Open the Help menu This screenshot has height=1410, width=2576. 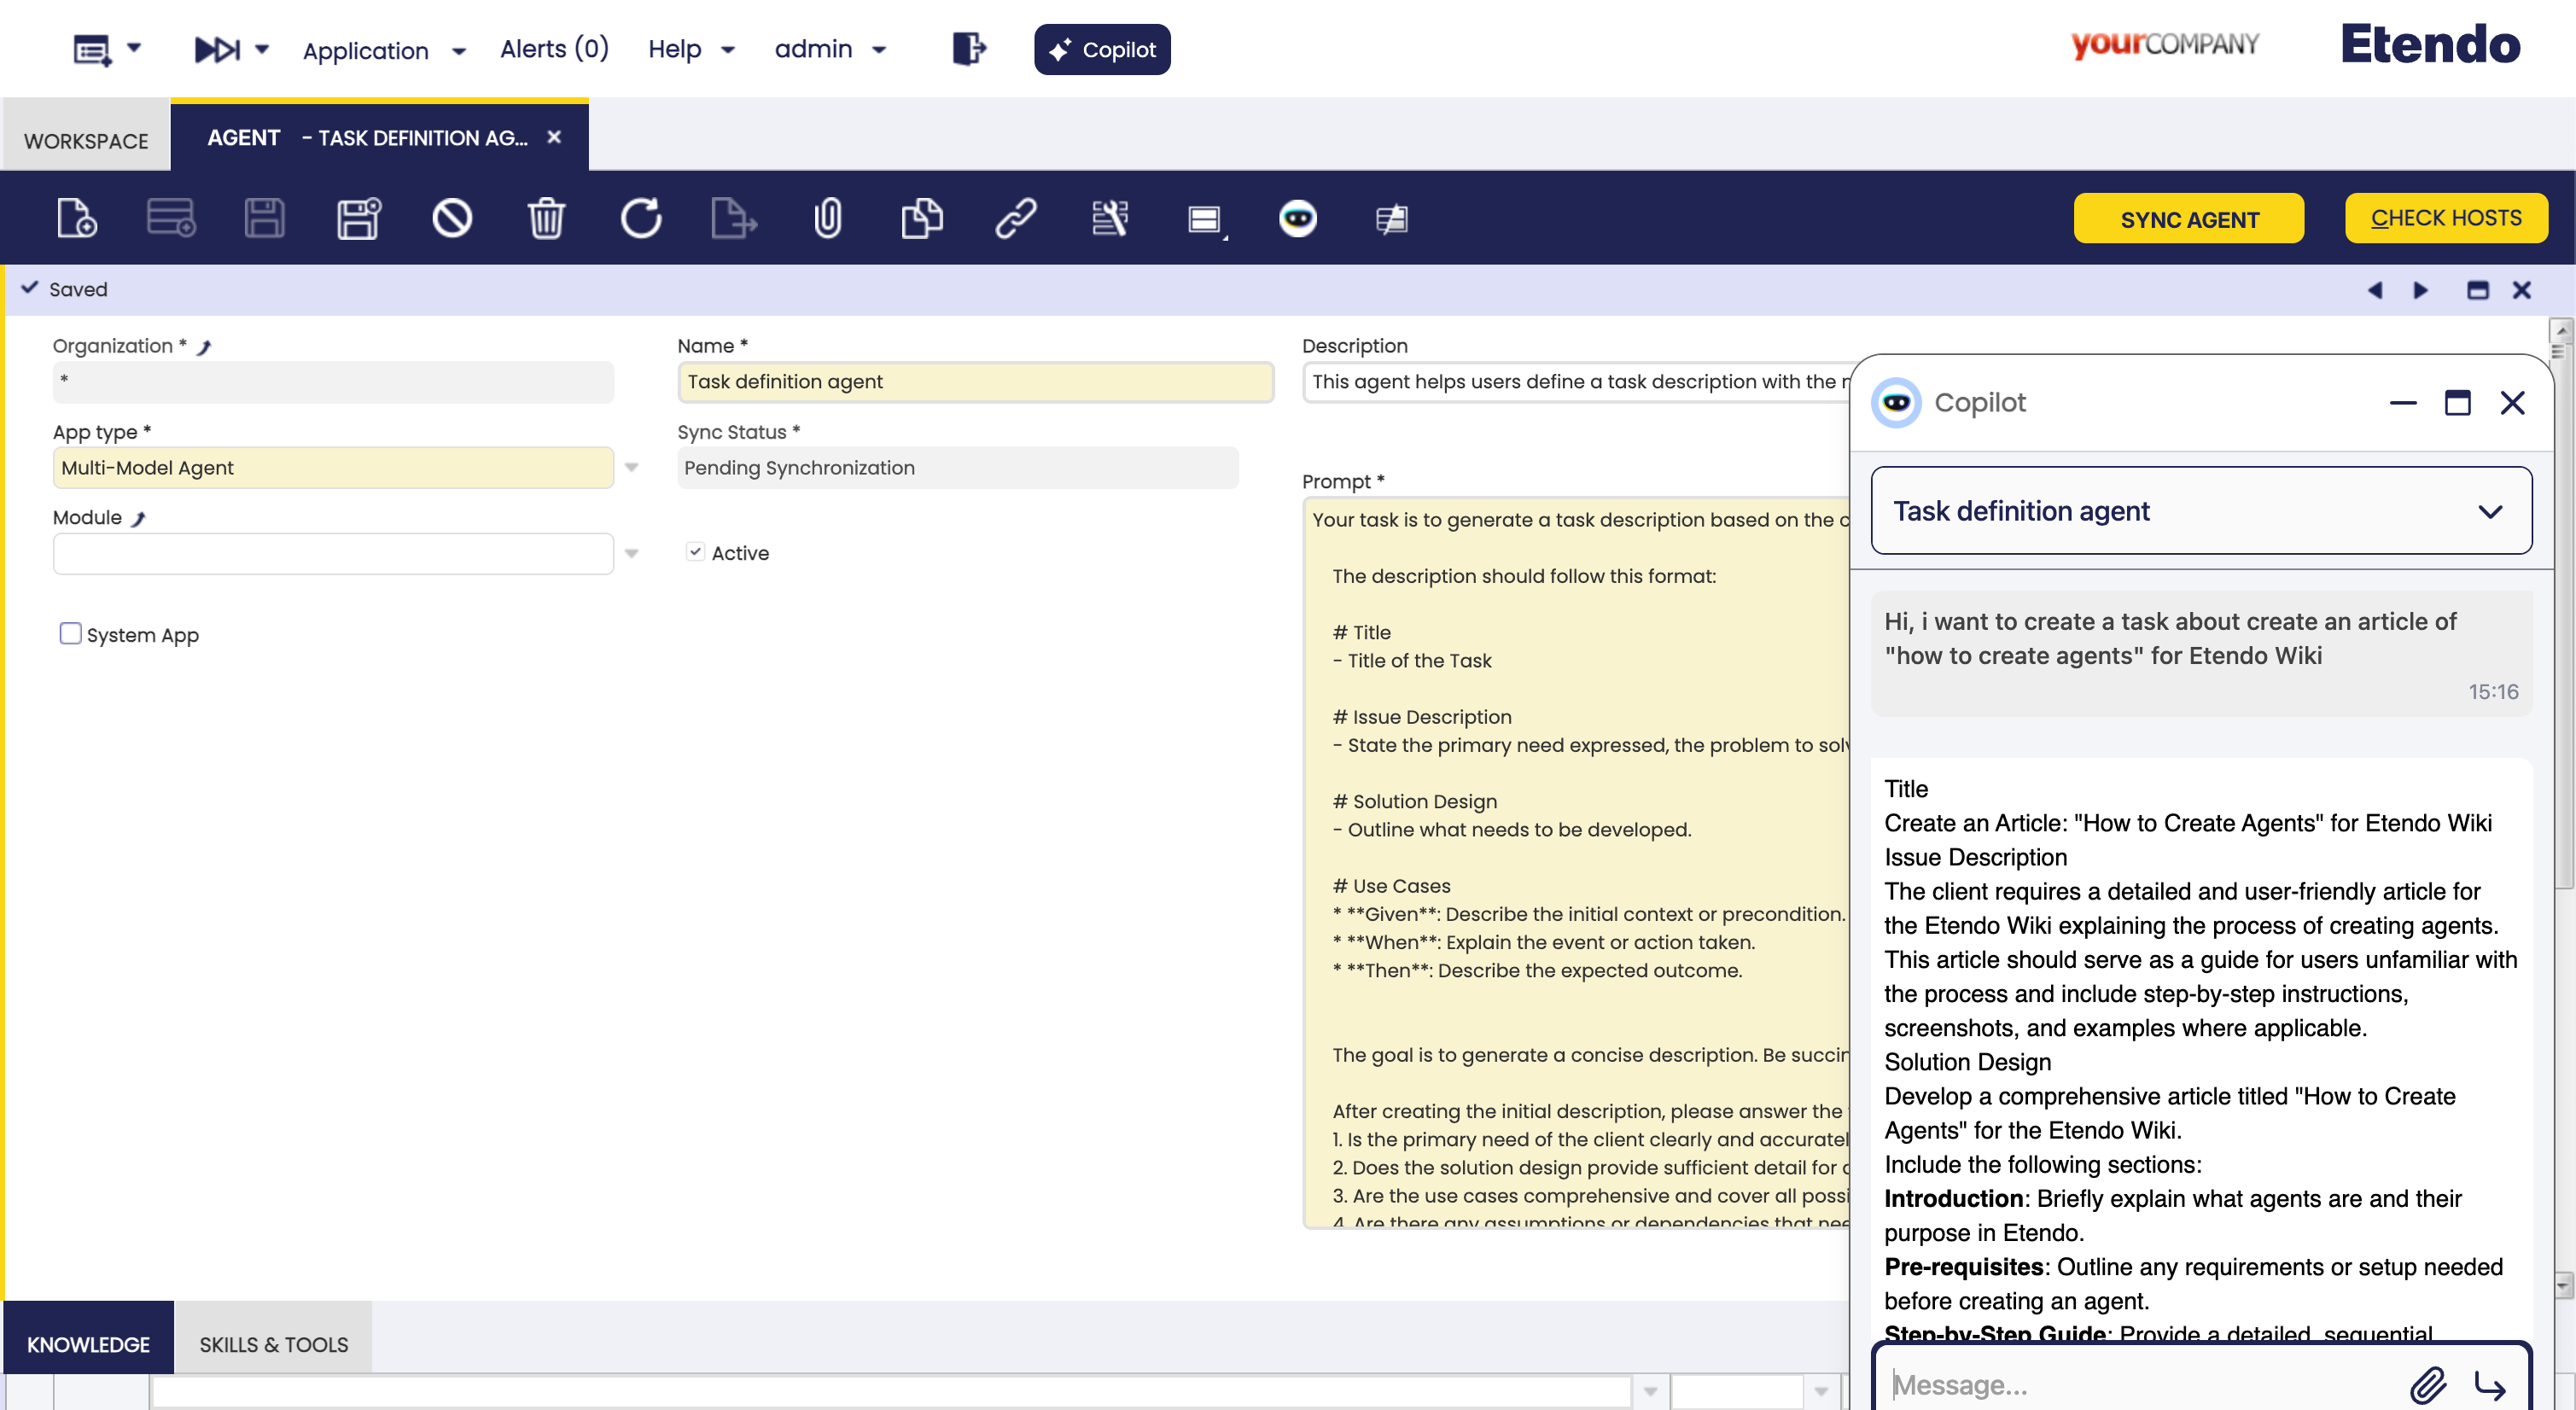(691, 49)
